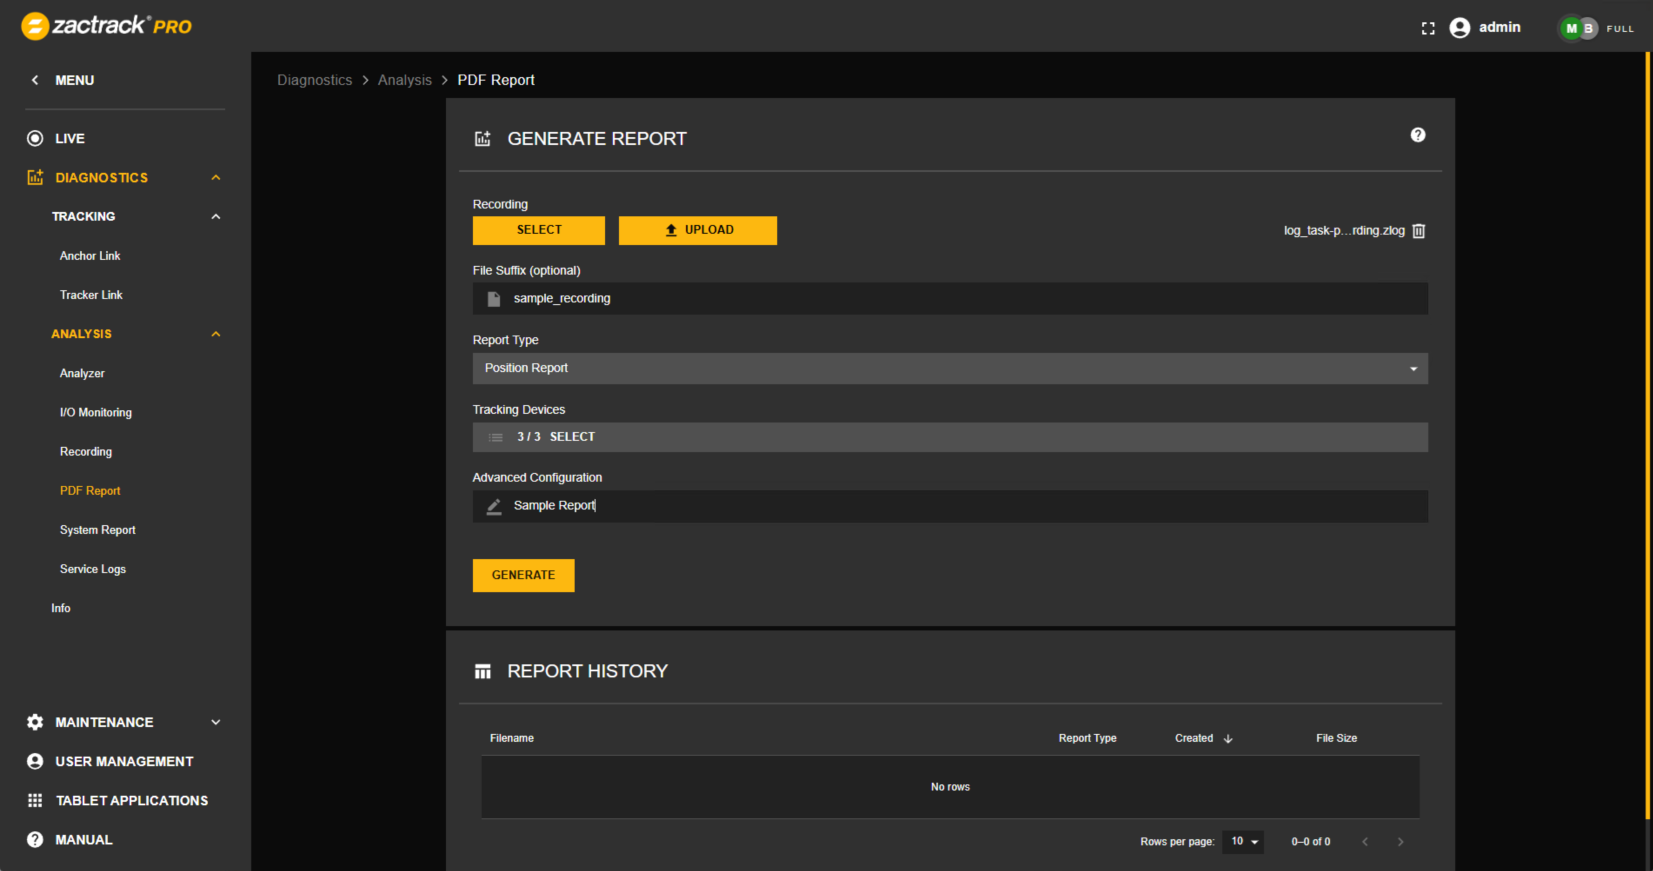Click the help question mark icon

pyautogui.click(x=1417, y=135)
